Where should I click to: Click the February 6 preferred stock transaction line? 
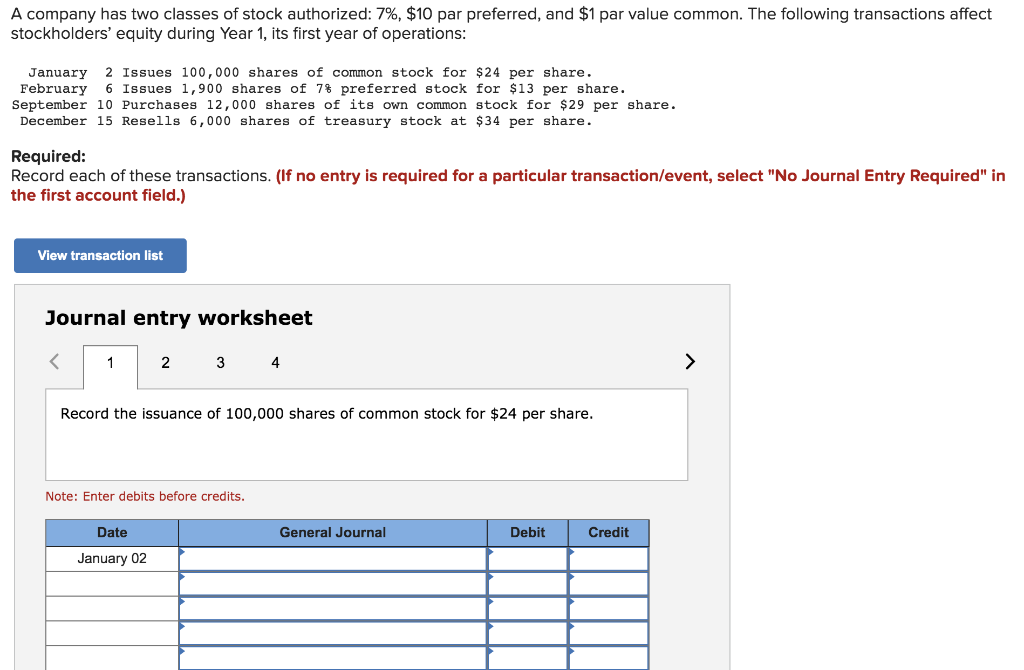point(323,89)
